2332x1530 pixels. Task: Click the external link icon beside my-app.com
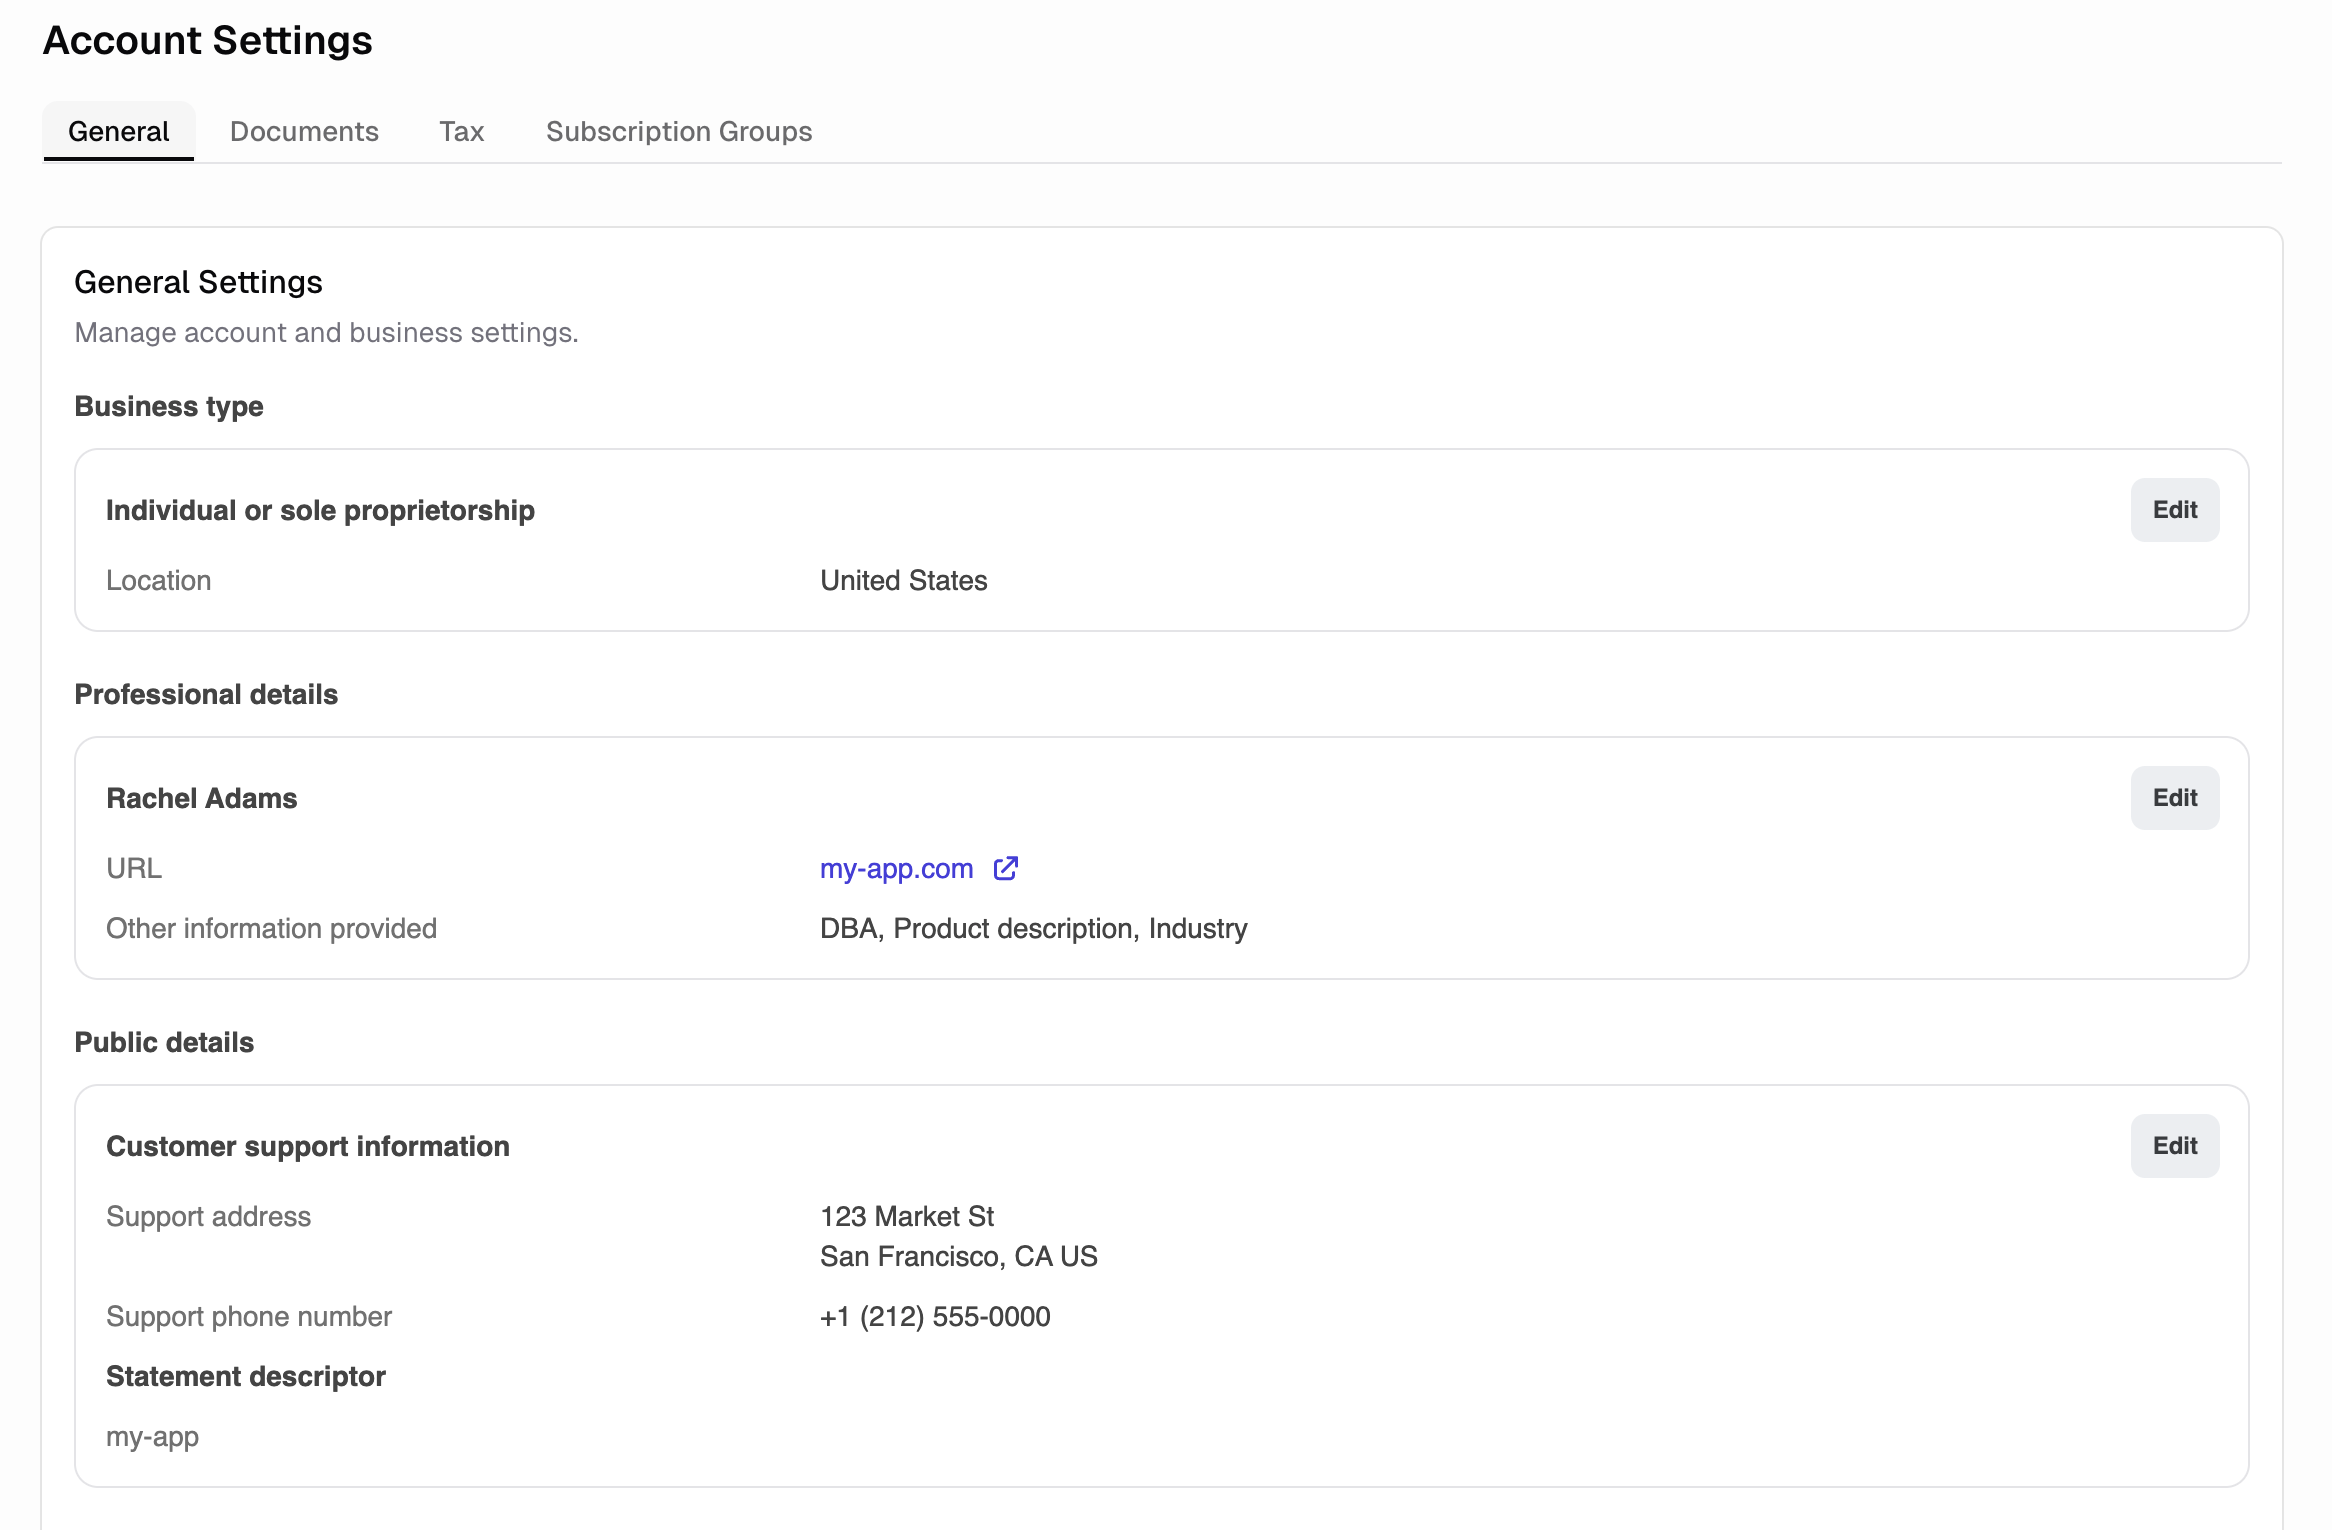tap(1006, 868)
